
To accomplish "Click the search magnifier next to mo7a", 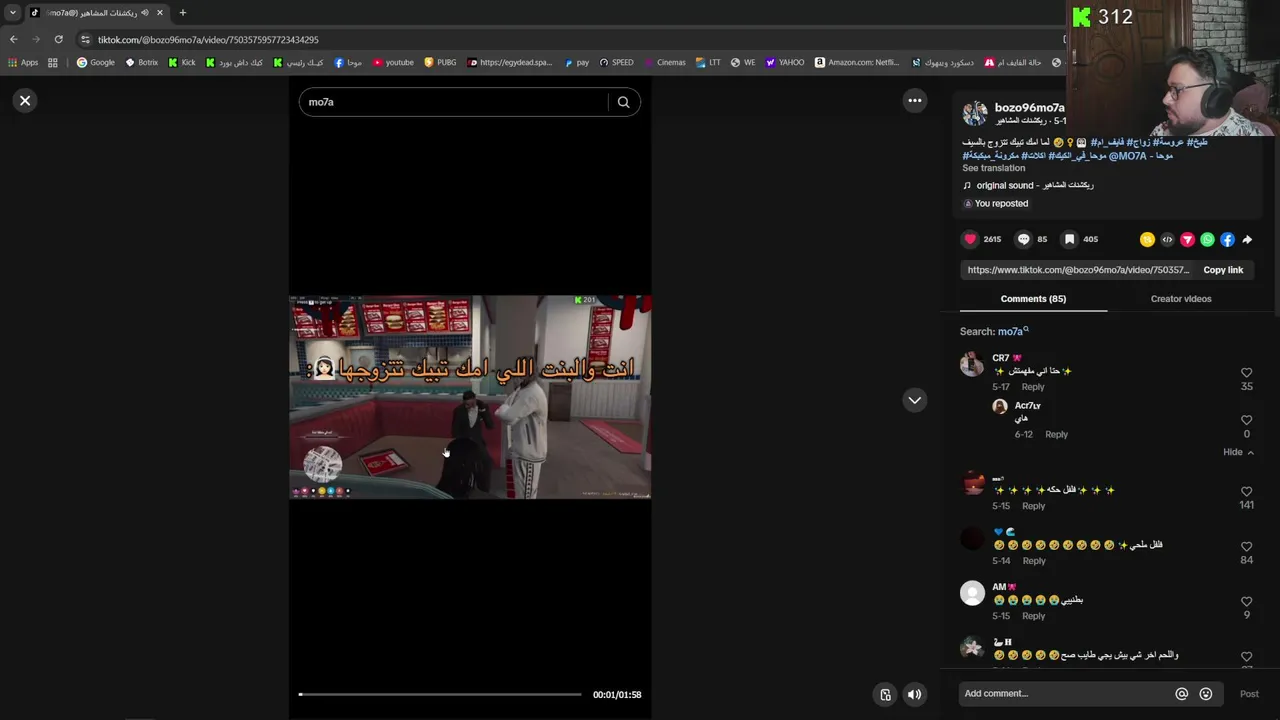I will pos(623,102).
